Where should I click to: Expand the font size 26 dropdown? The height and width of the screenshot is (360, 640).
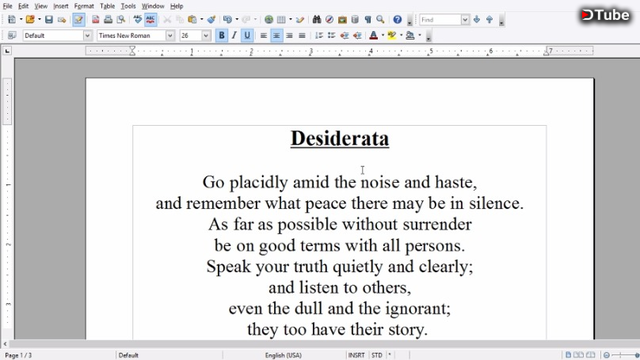click(206, 36)
